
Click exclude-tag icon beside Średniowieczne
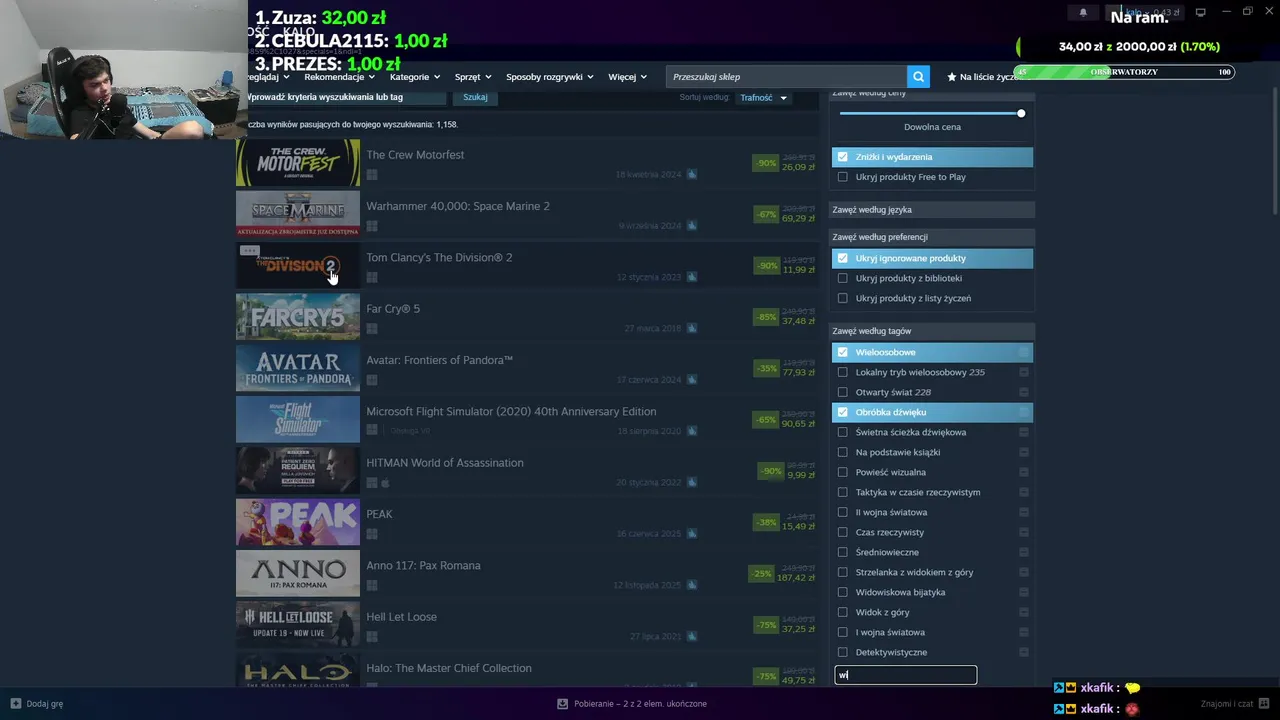1024,552
